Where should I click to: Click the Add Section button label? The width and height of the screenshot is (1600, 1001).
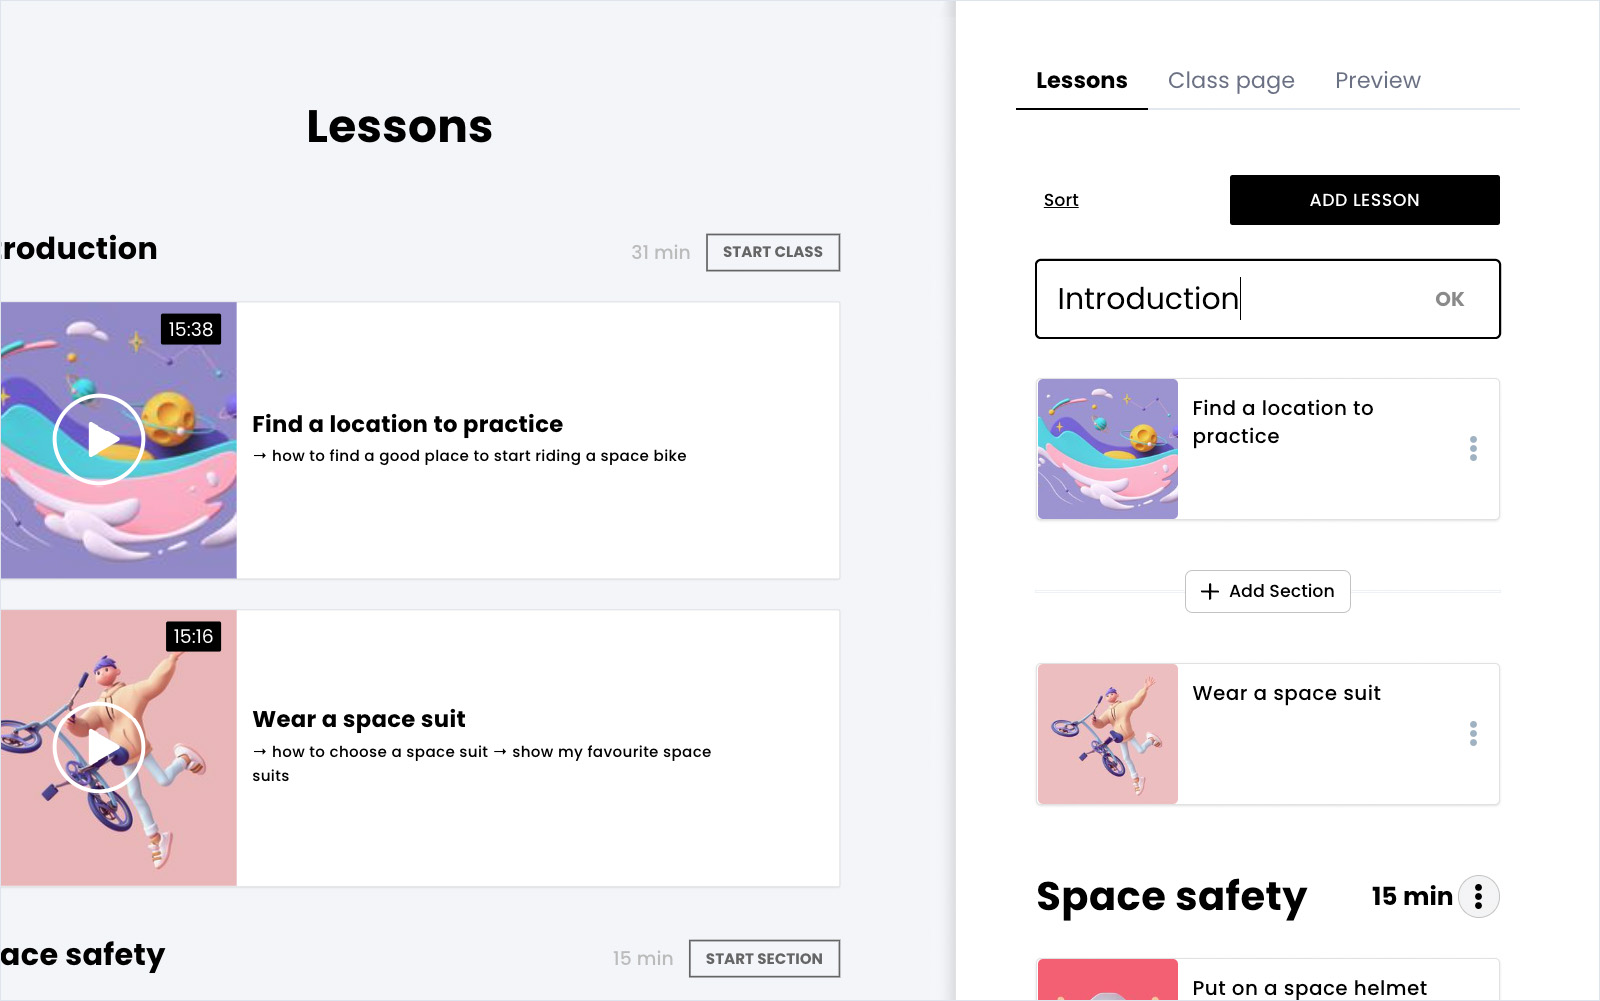click(x=1282, y=591)
